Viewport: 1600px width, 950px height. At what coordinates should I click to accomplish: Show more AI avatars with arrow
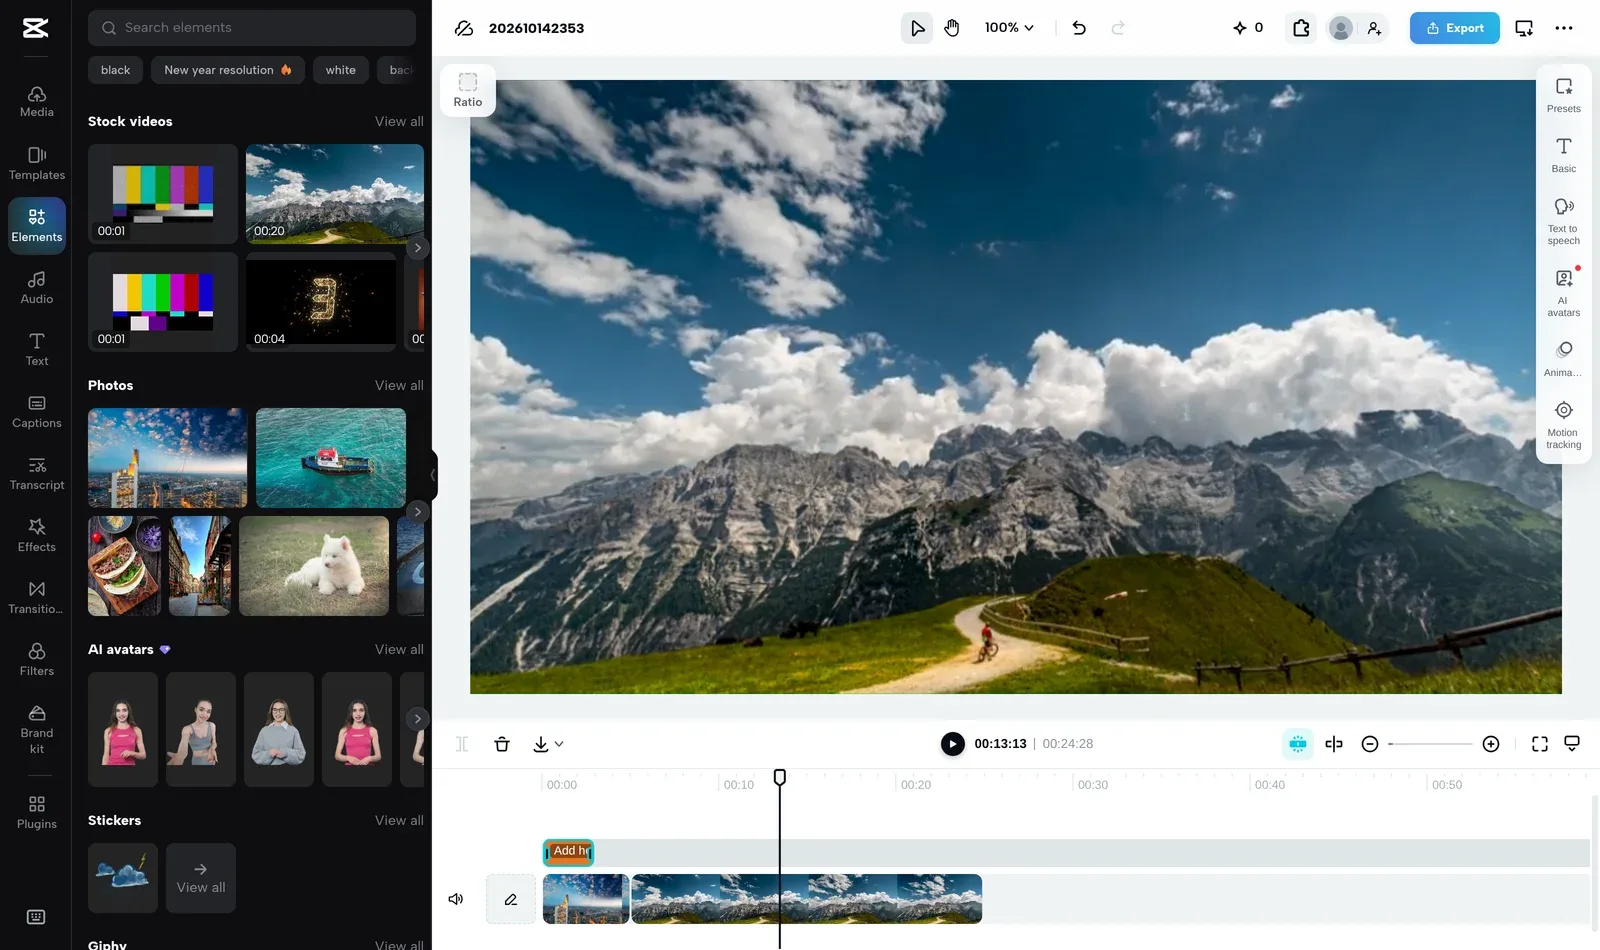418,719
